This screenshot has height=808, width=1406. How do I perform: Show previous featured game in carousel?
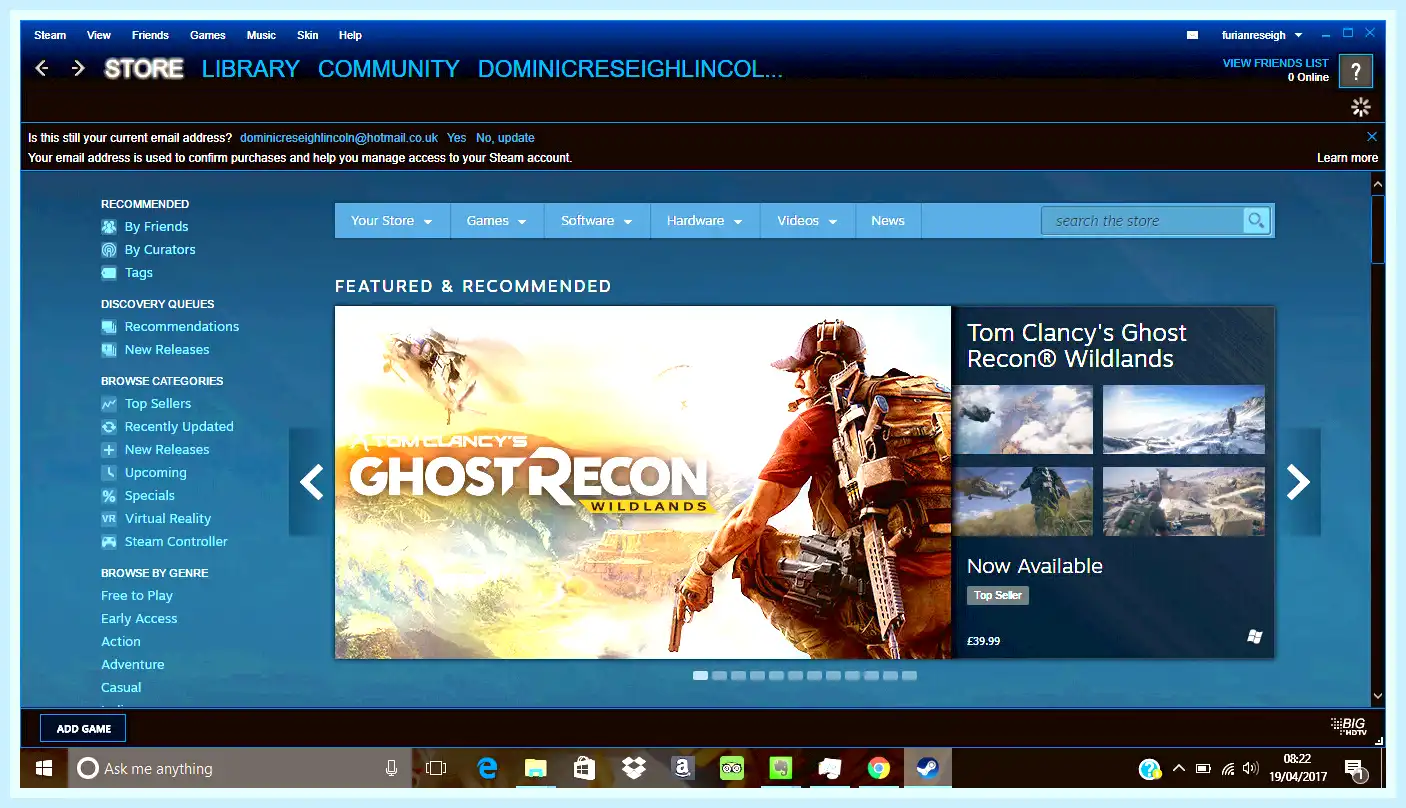tap(311, 482)
